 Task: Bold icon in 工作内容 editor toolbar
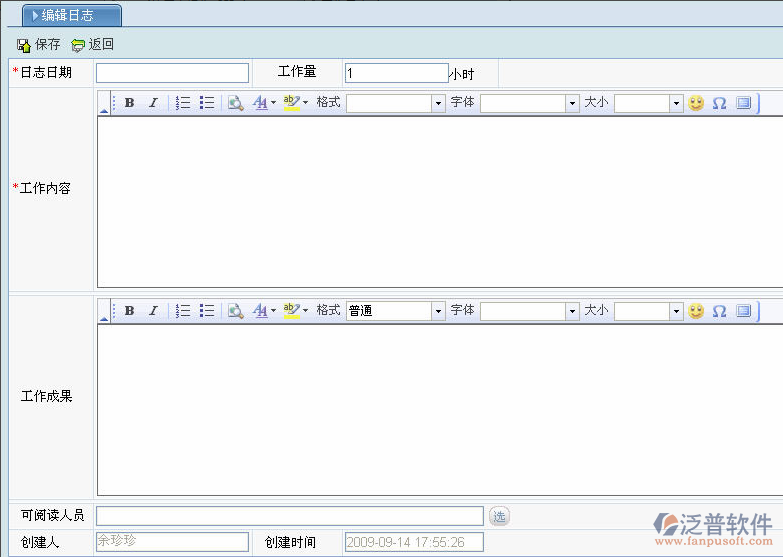pyautogui.click(x=129, y=103)
